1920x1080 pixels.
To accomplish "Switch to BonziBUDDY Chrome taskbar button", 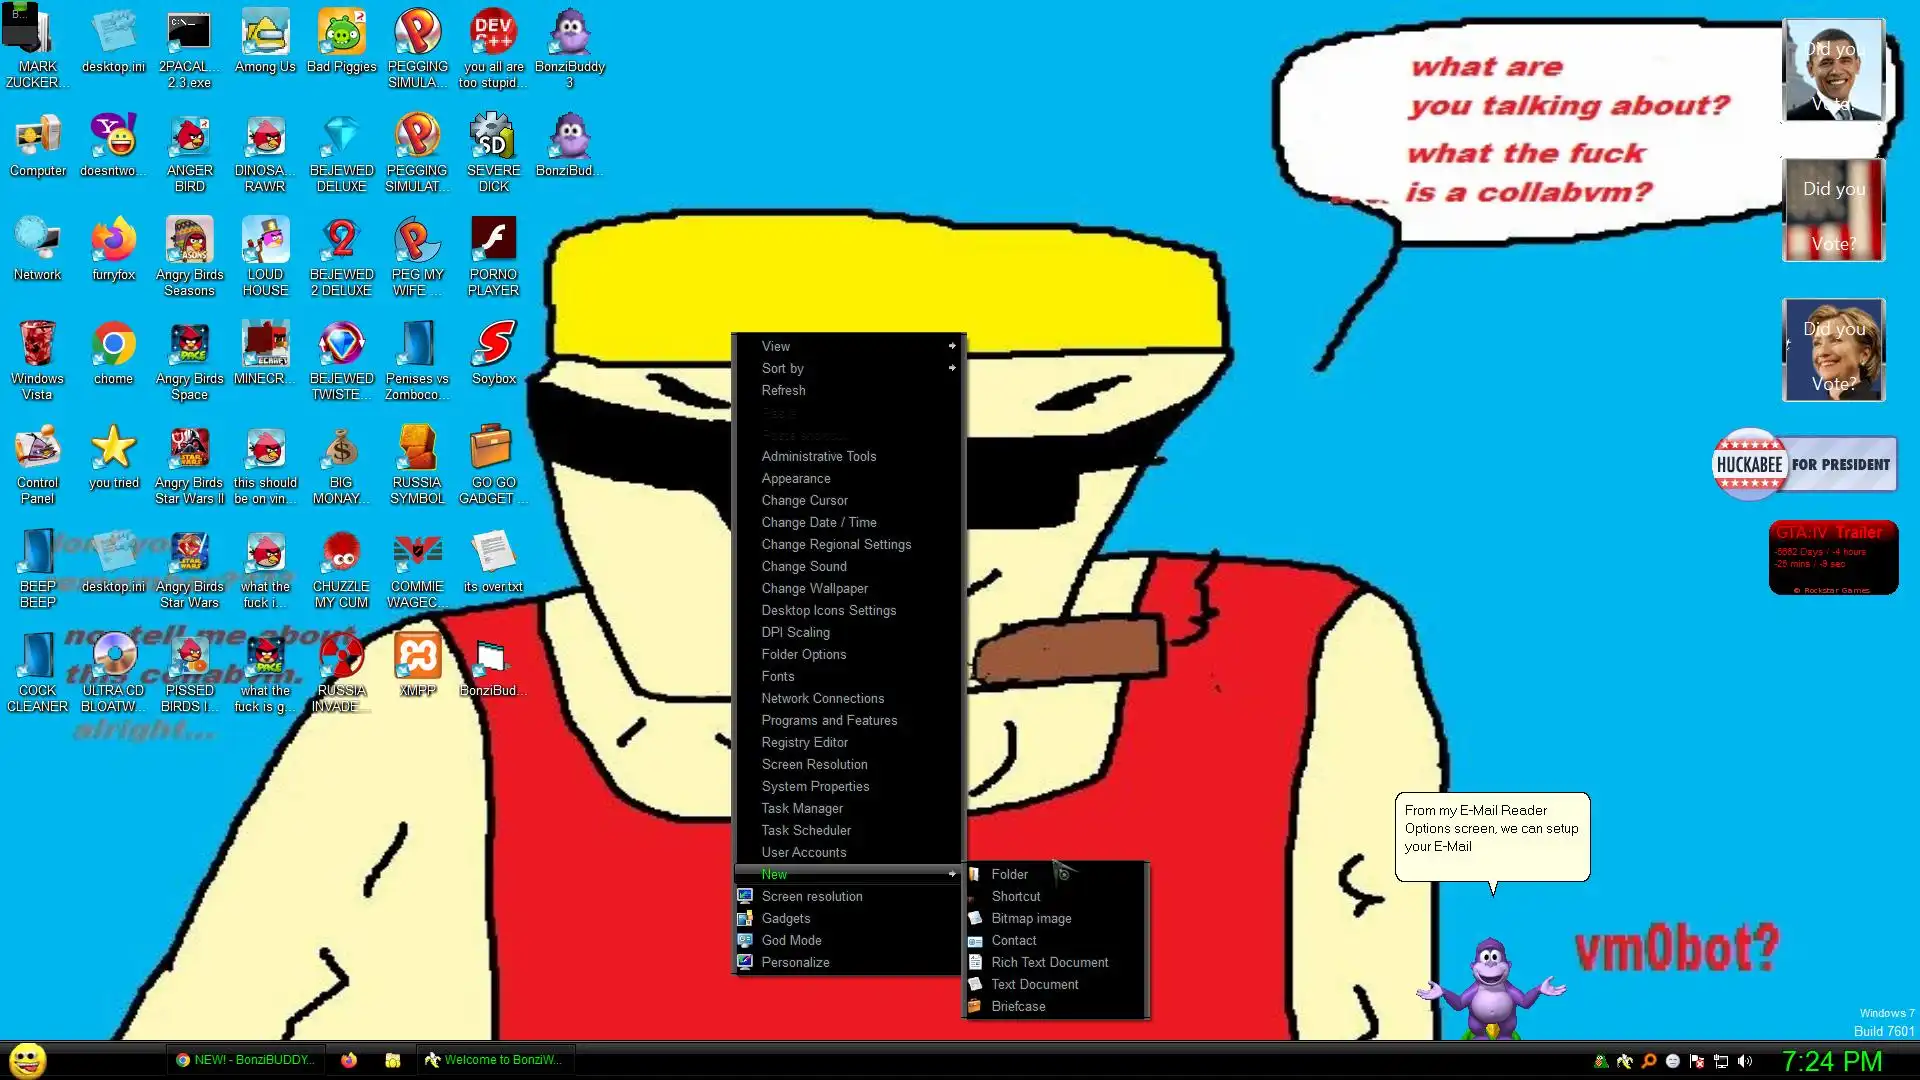I will pos(245,1060).
